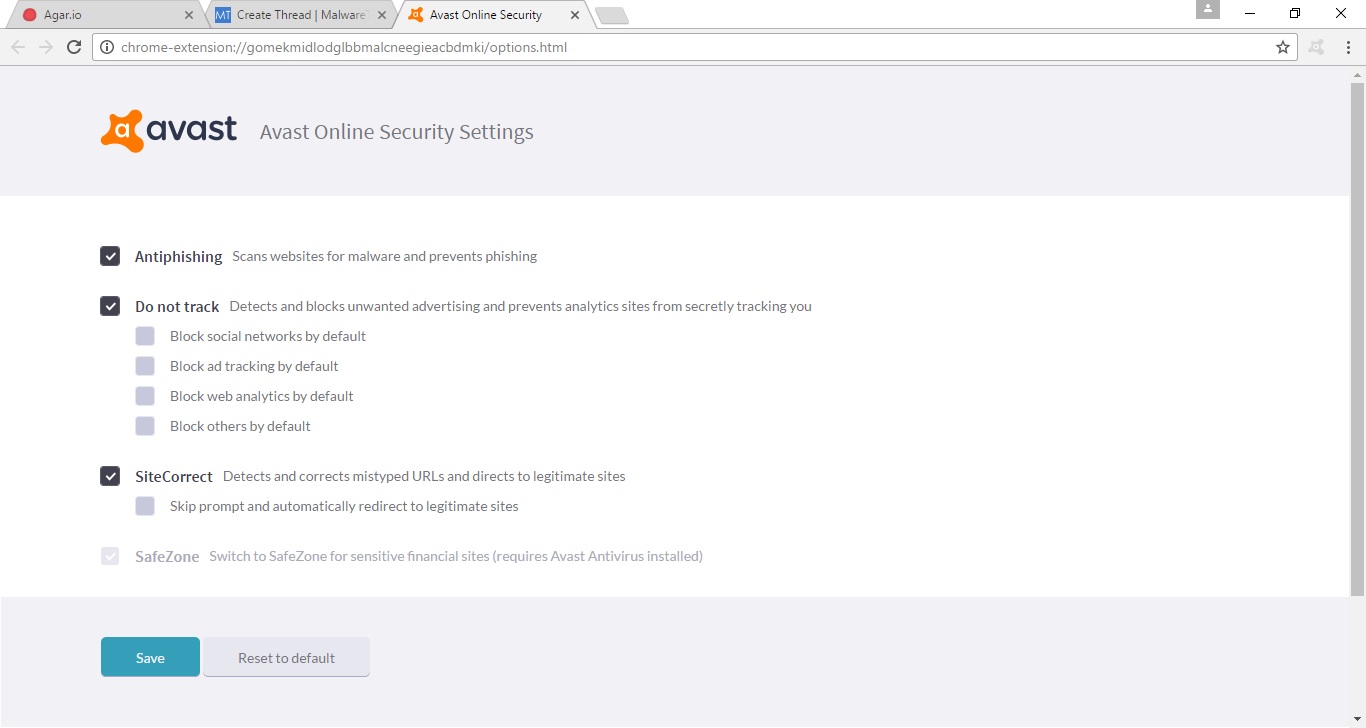Switch to the Agar.io tab
Image resolution: width=1366 pixels, height=728 pixels.
[x=100, y=15]
